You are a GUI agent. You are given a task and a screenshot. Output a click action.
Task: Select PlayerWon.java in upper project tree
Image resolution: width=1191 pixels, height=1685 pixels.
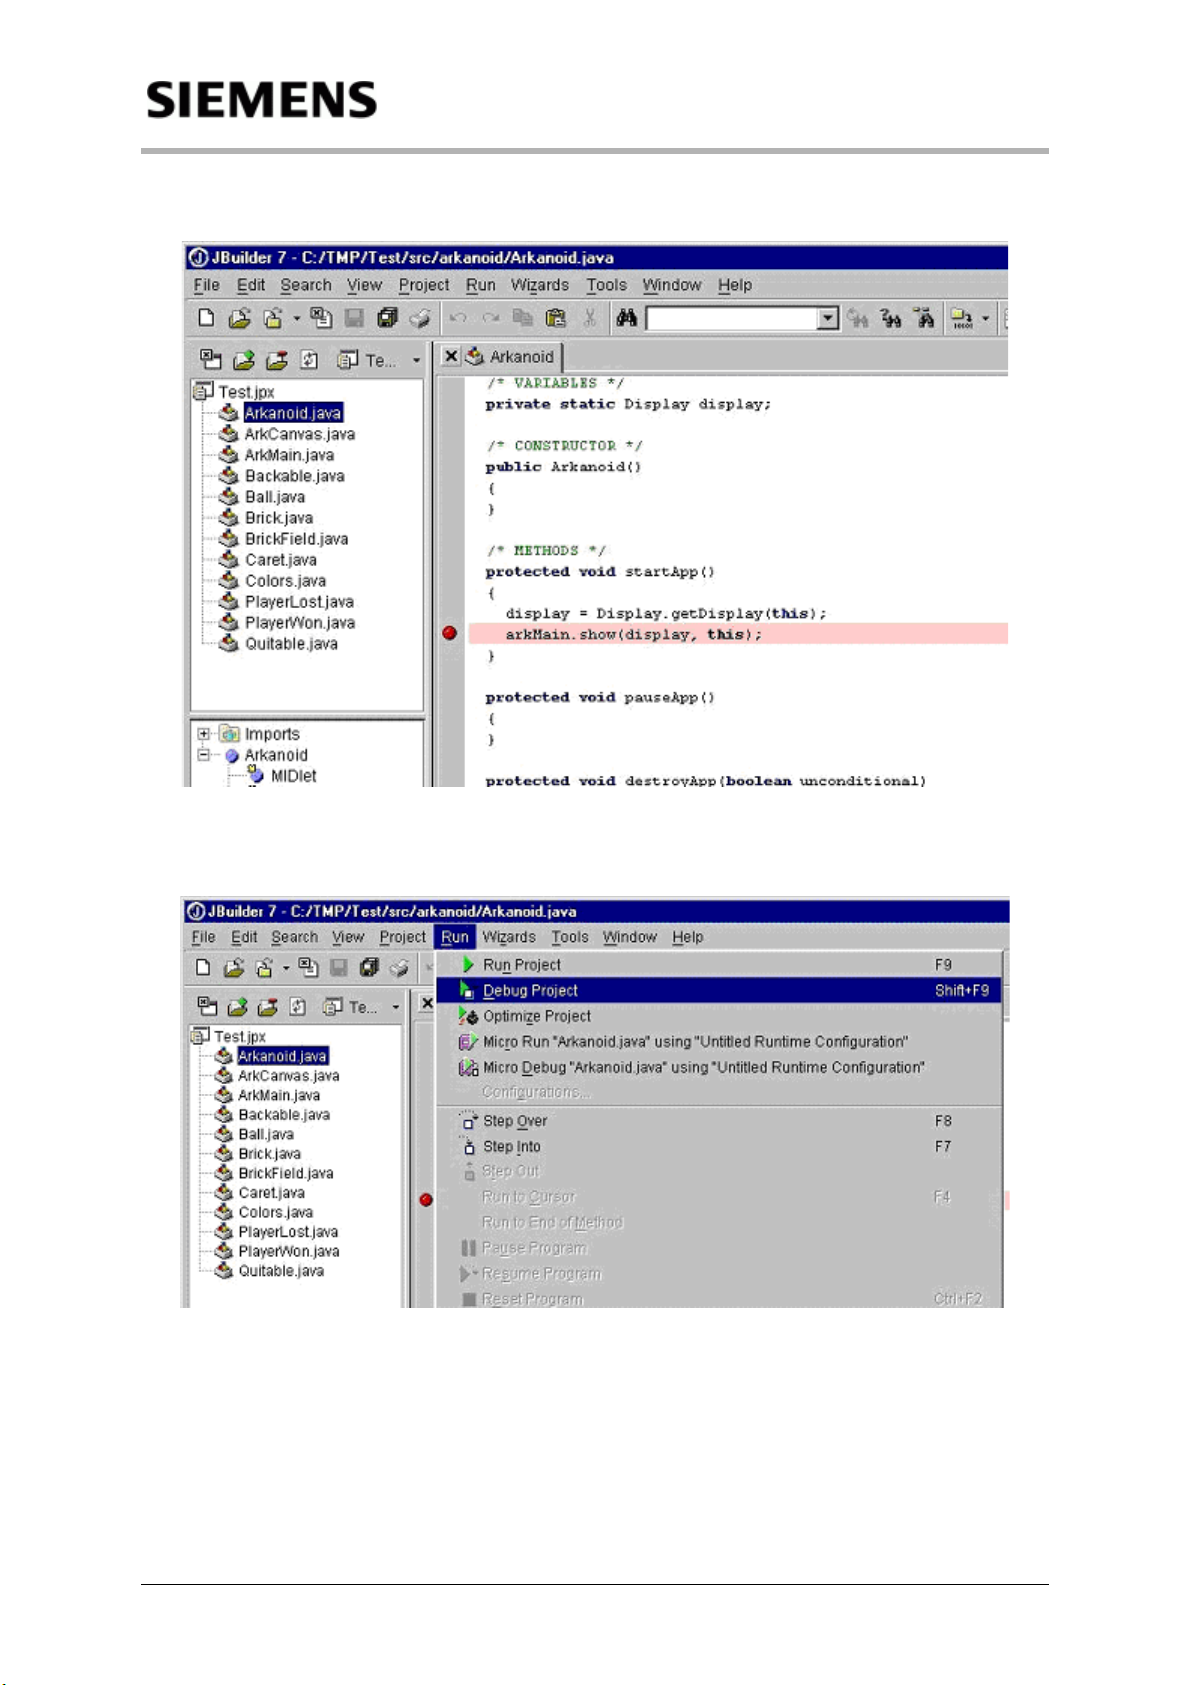(299, 623)
